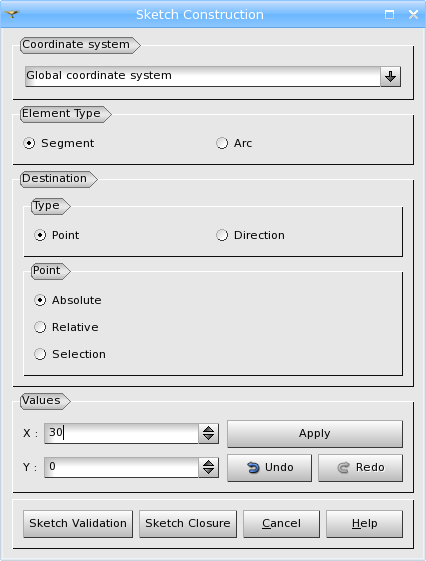Click into the X value field
426x561 pixels.
121,433
